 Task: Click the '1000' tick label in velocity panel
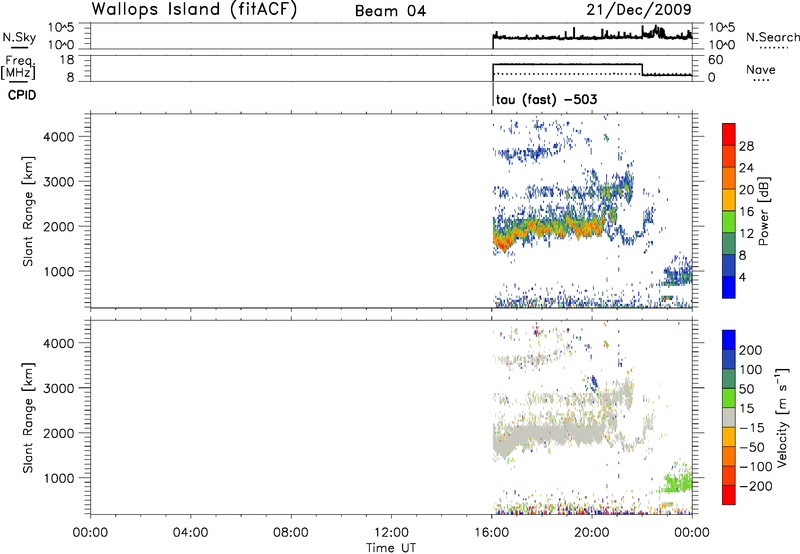pyautogui.click(x=58, y=478)
